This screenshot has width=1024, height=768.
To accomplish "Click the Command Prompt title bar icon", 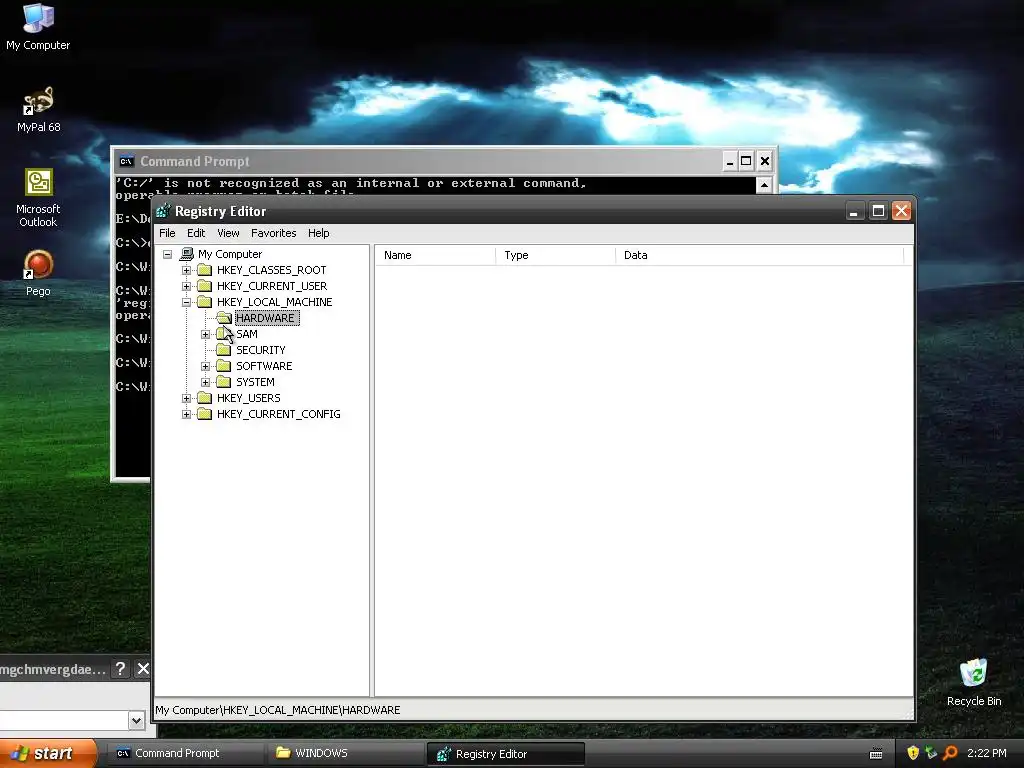I will pyautogui.click(x=127, y=161).
